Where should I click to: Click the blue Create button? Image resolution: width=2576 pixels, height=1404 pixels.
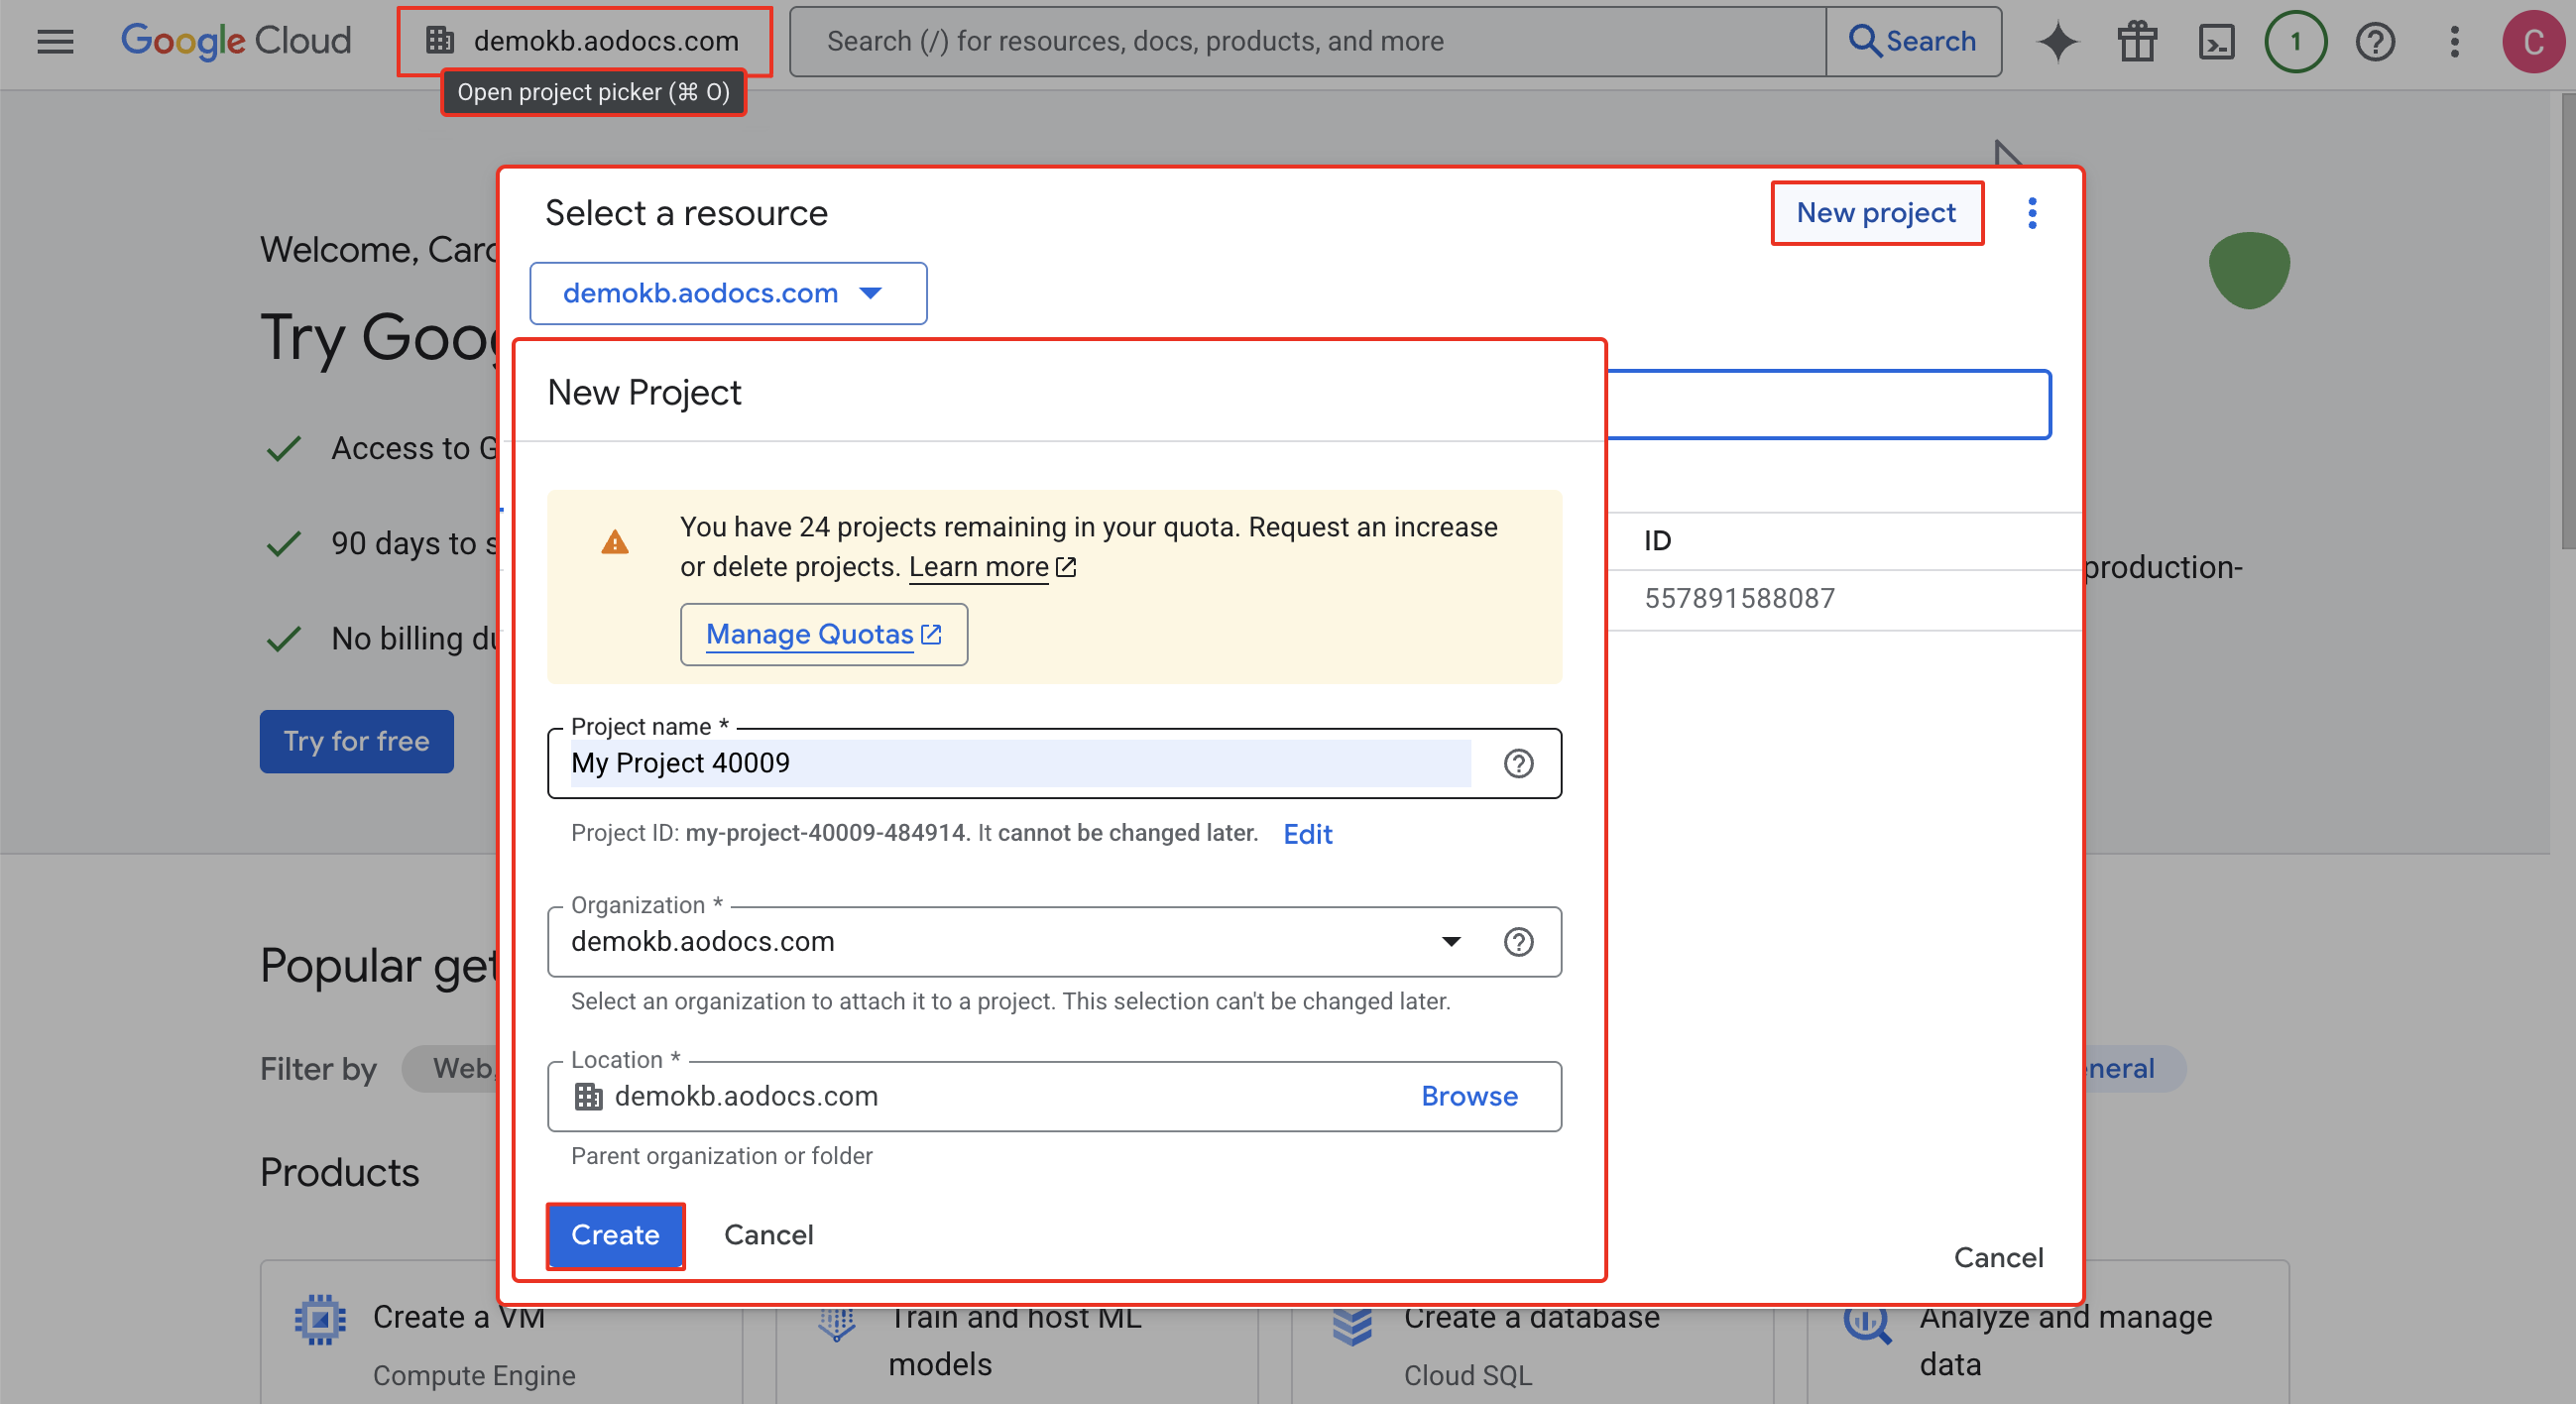615,1236
